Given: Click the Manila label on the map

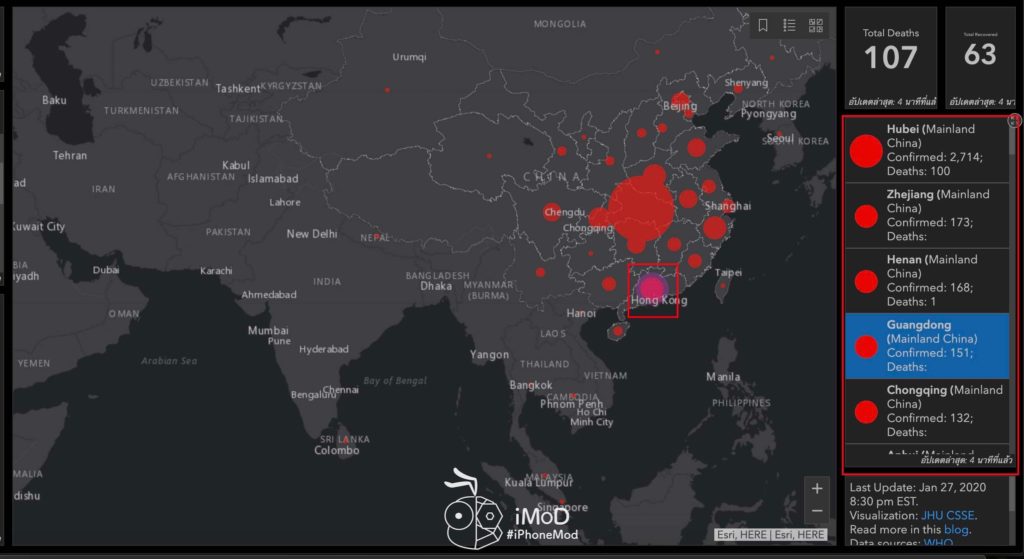Looking at the screenshot, I should [723, 377].
